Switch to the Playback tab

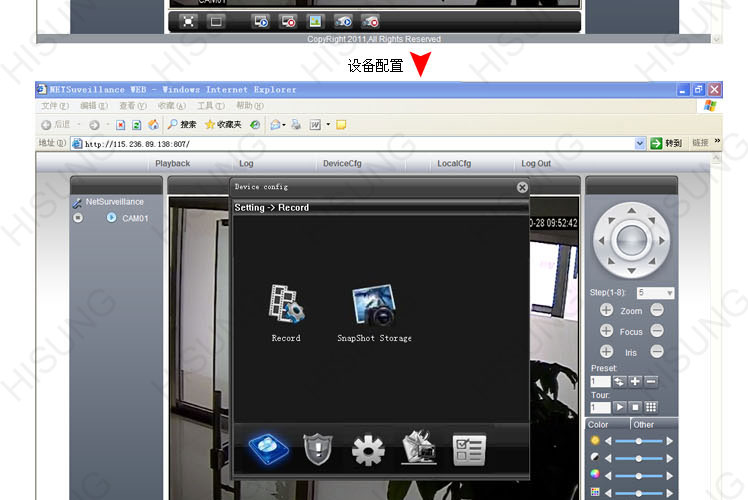coord(172,164)
